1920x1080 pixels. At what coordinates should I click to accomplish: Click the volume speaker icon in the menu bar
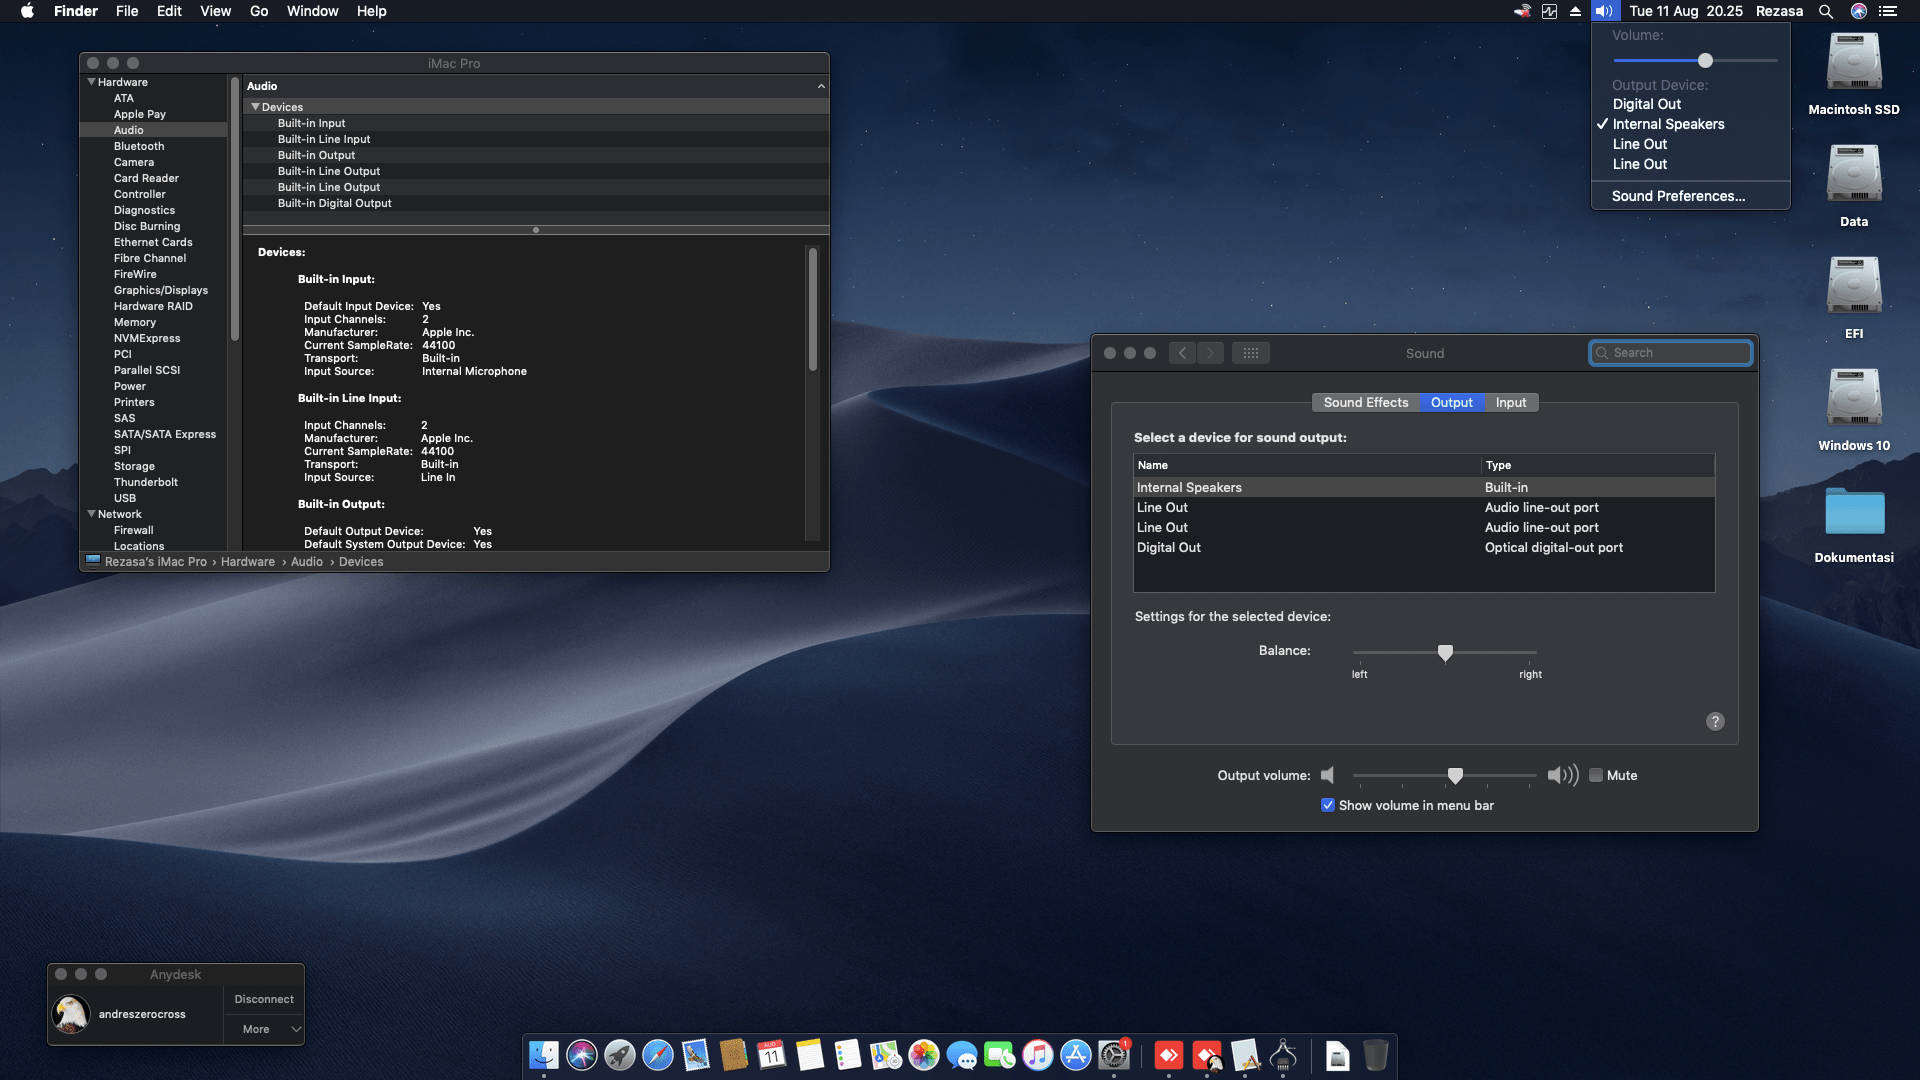(x=1604, y=11)
